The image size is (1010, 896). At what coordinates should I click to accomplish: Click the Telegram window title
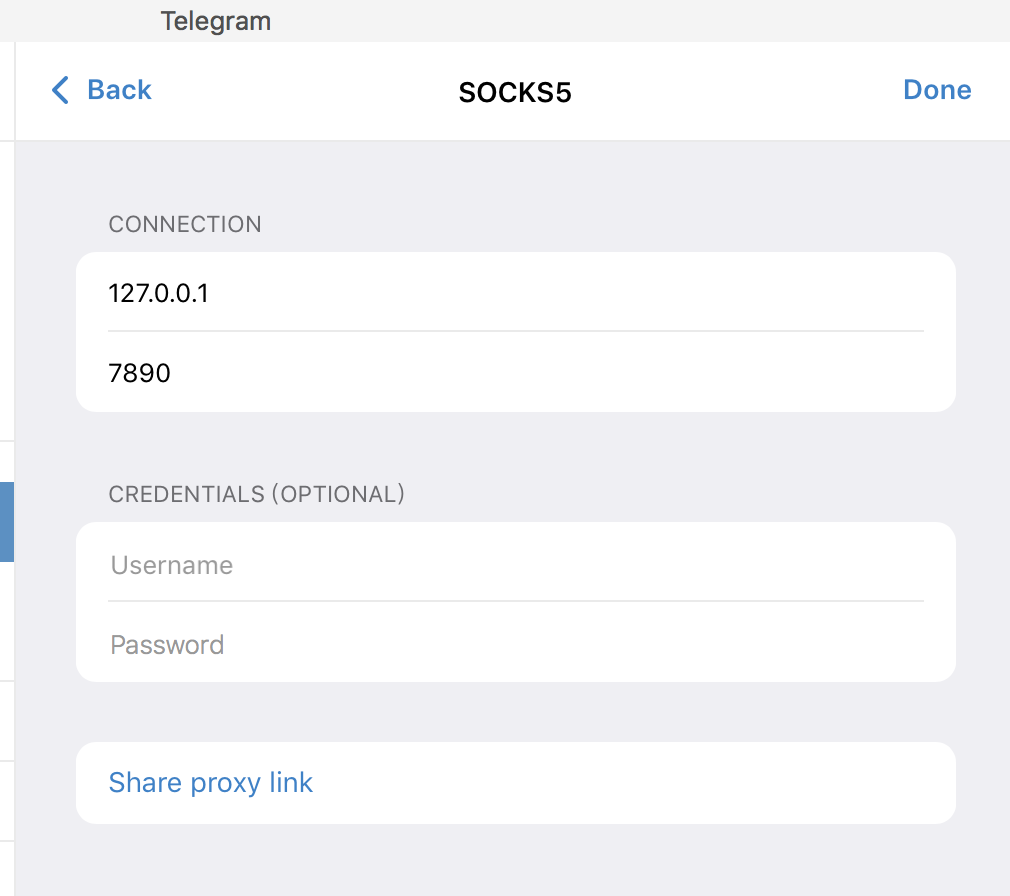215,20
